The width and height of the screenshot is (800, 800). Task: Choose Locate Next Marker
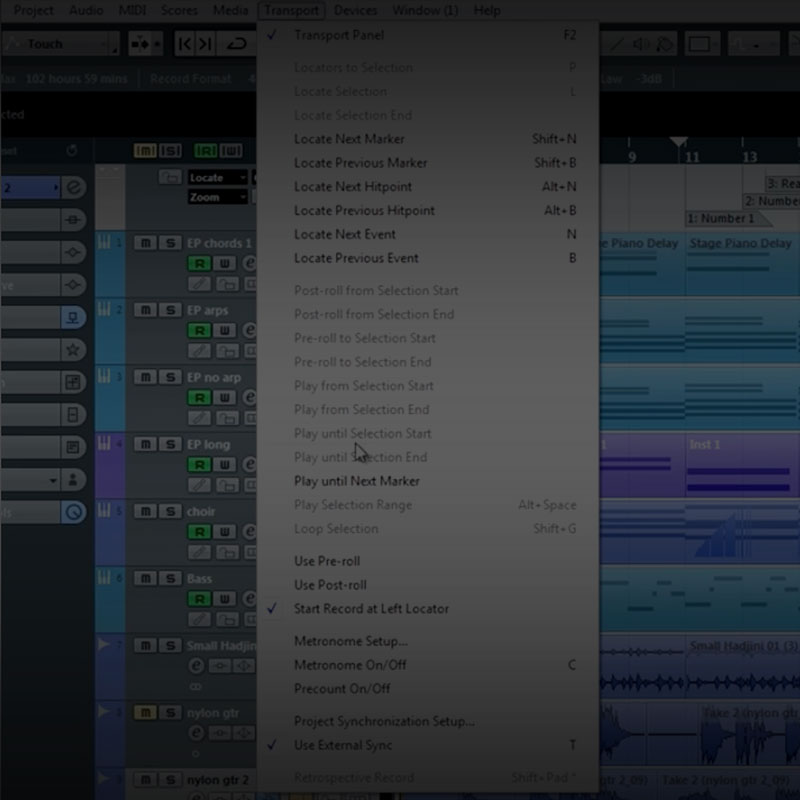pos(428,139)
